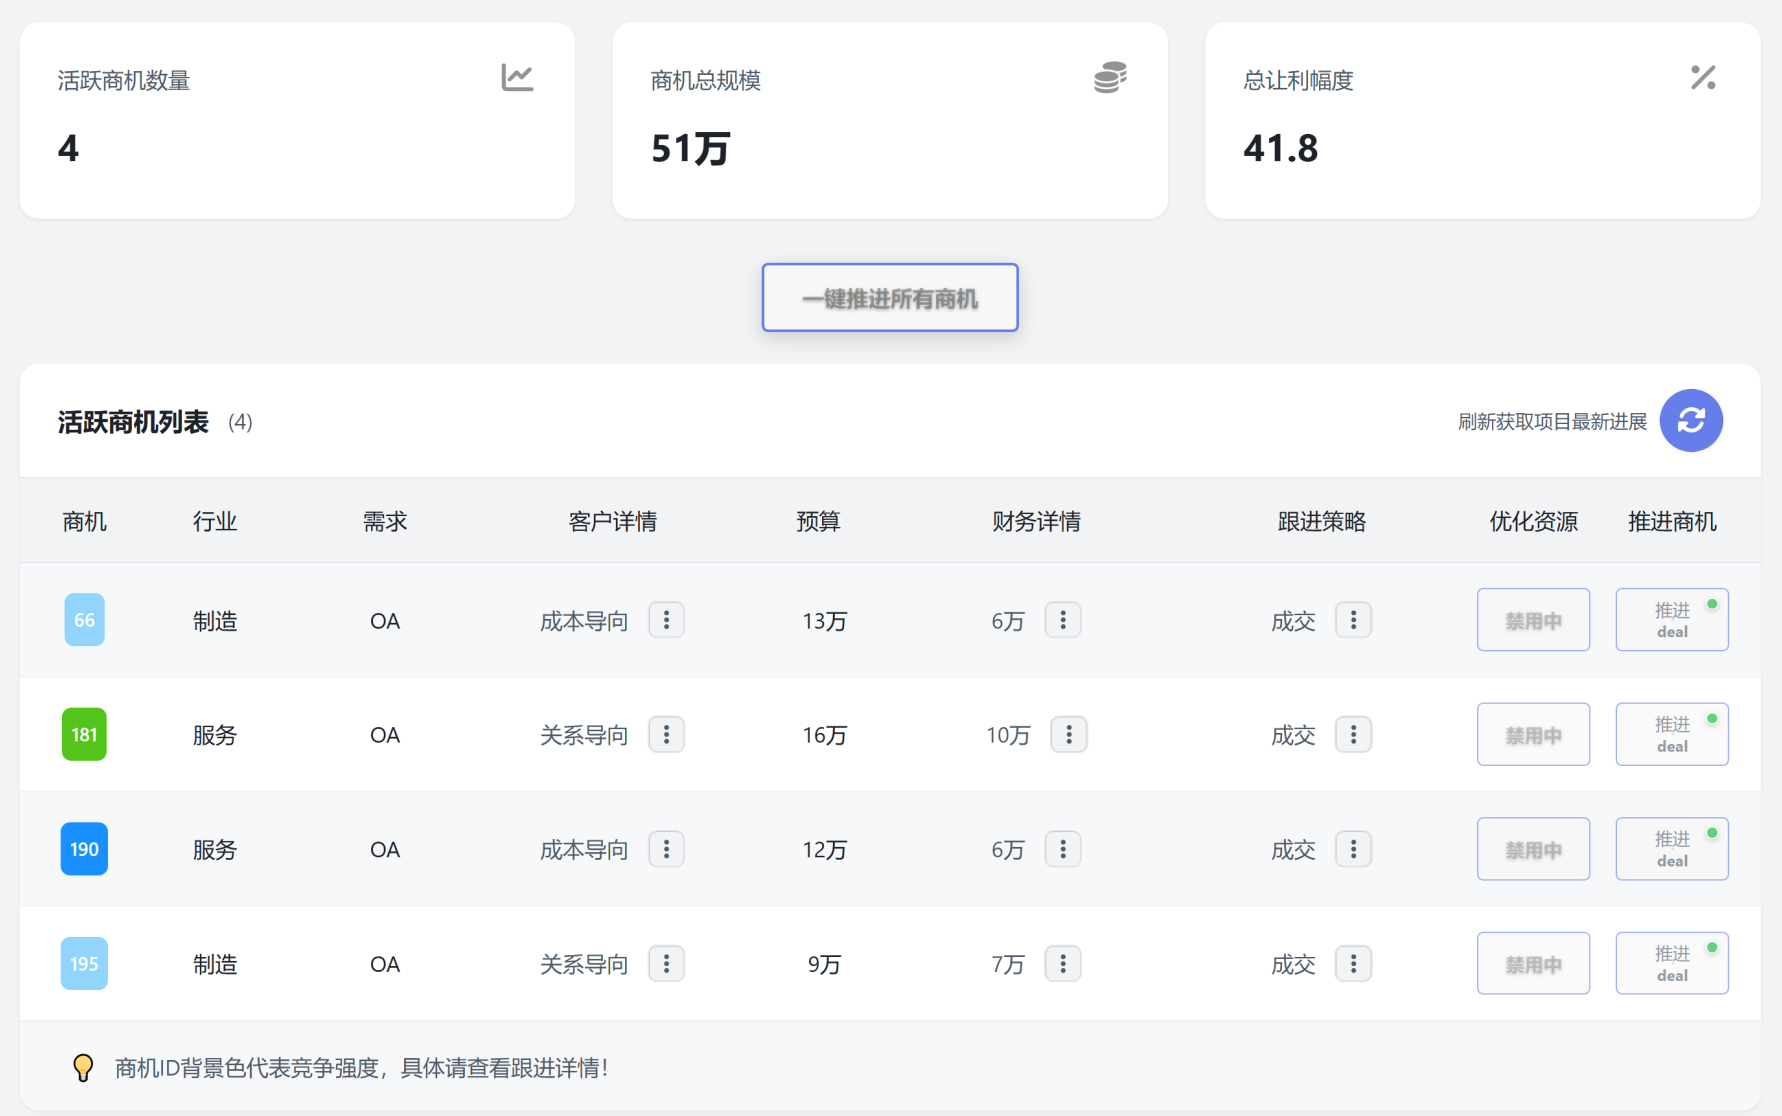The image size is (1782, 1116).
Task: Open follow-up strategy menu for opportunity 190
Action: click(x=1353, y=849)
